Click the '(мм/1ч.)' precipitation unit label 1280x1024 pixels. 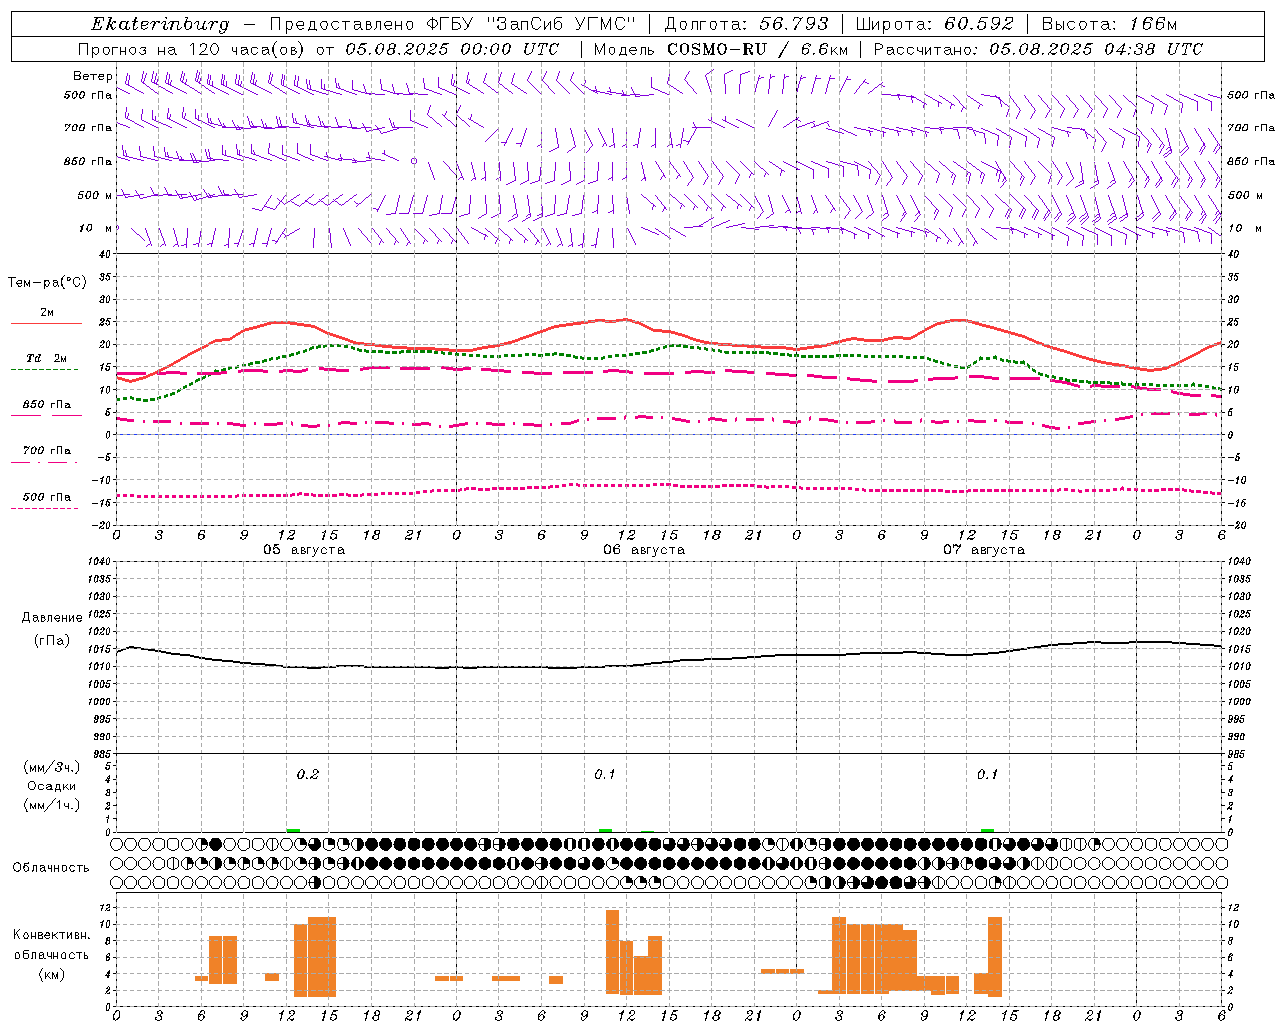coord(51,805)
